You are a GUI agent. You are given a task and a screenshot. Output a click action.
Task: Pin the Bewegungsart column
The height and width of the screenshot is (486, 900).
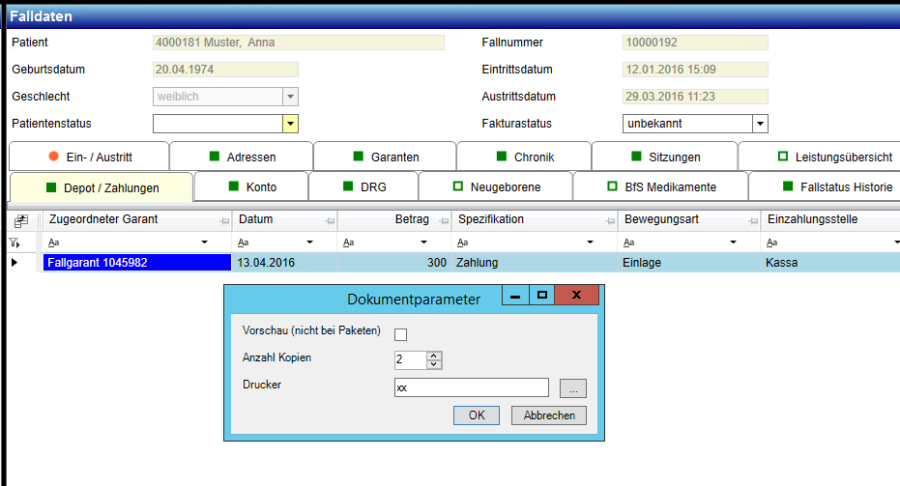(x=753, y=221)
